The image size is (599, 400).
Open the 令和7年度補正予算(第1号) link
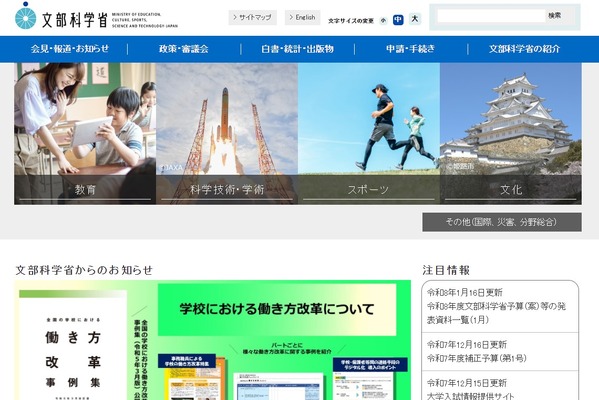477,358
